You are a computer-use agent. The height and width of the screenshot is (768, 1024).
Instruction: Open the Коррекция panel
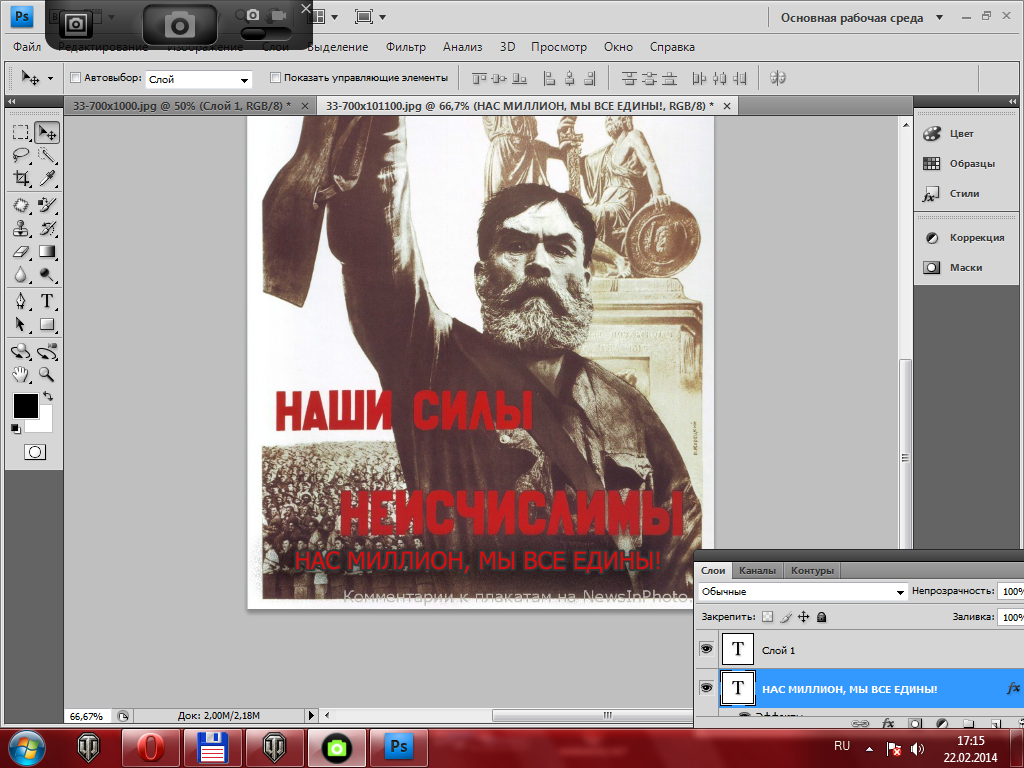tap(966, 237)
